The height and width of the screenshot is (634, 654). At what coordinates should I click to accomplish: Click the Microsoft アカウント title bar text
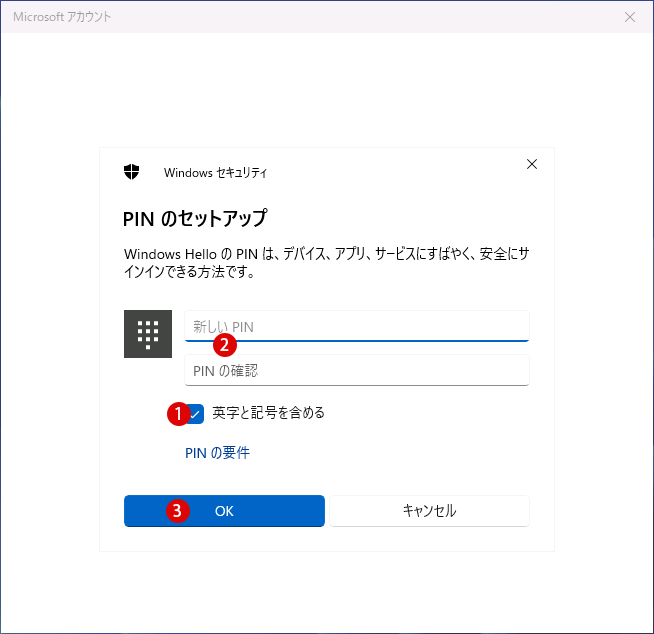tap(63, 17)
